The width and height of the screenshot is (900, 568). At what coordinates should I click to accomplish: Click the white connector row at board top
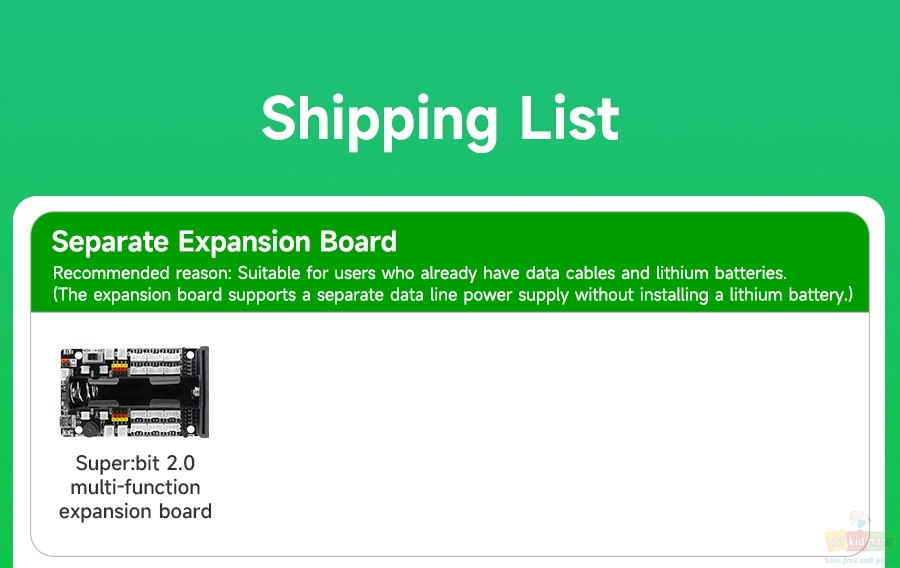[156, 362]
